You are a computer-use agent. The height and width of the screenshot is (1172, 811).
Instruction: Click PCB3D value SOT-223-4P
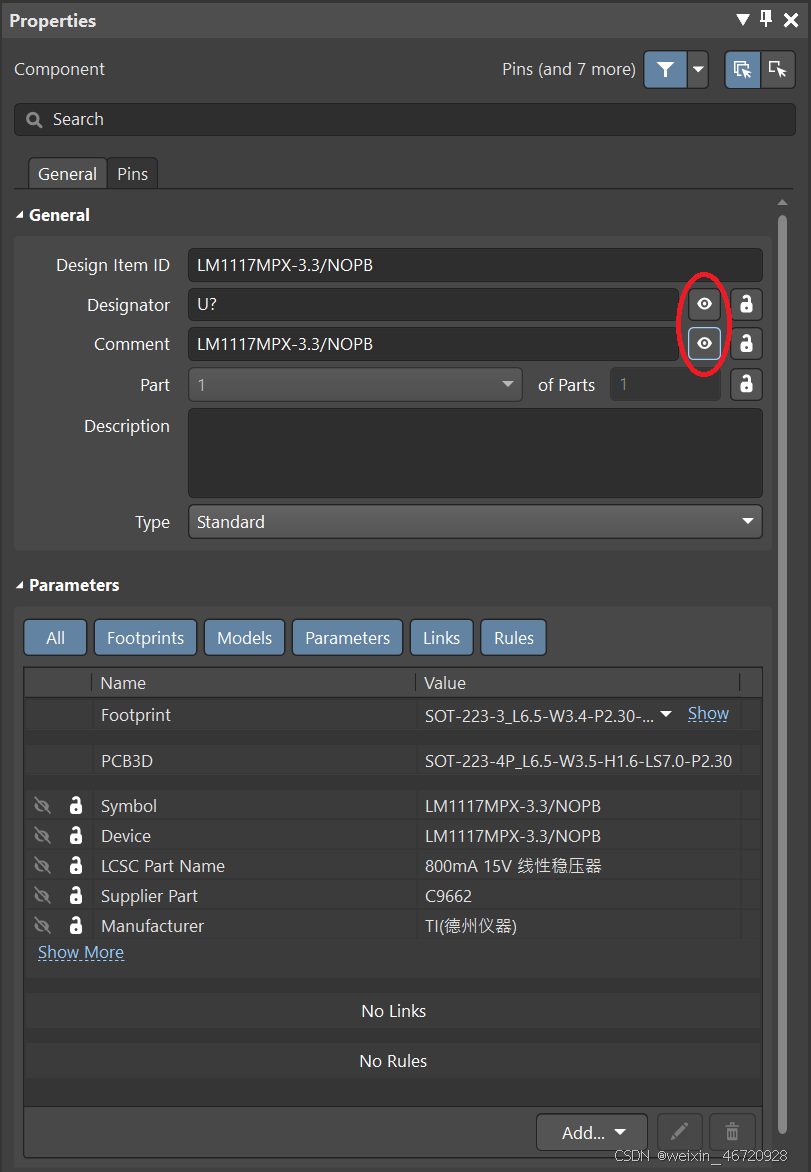coord(579,761)
